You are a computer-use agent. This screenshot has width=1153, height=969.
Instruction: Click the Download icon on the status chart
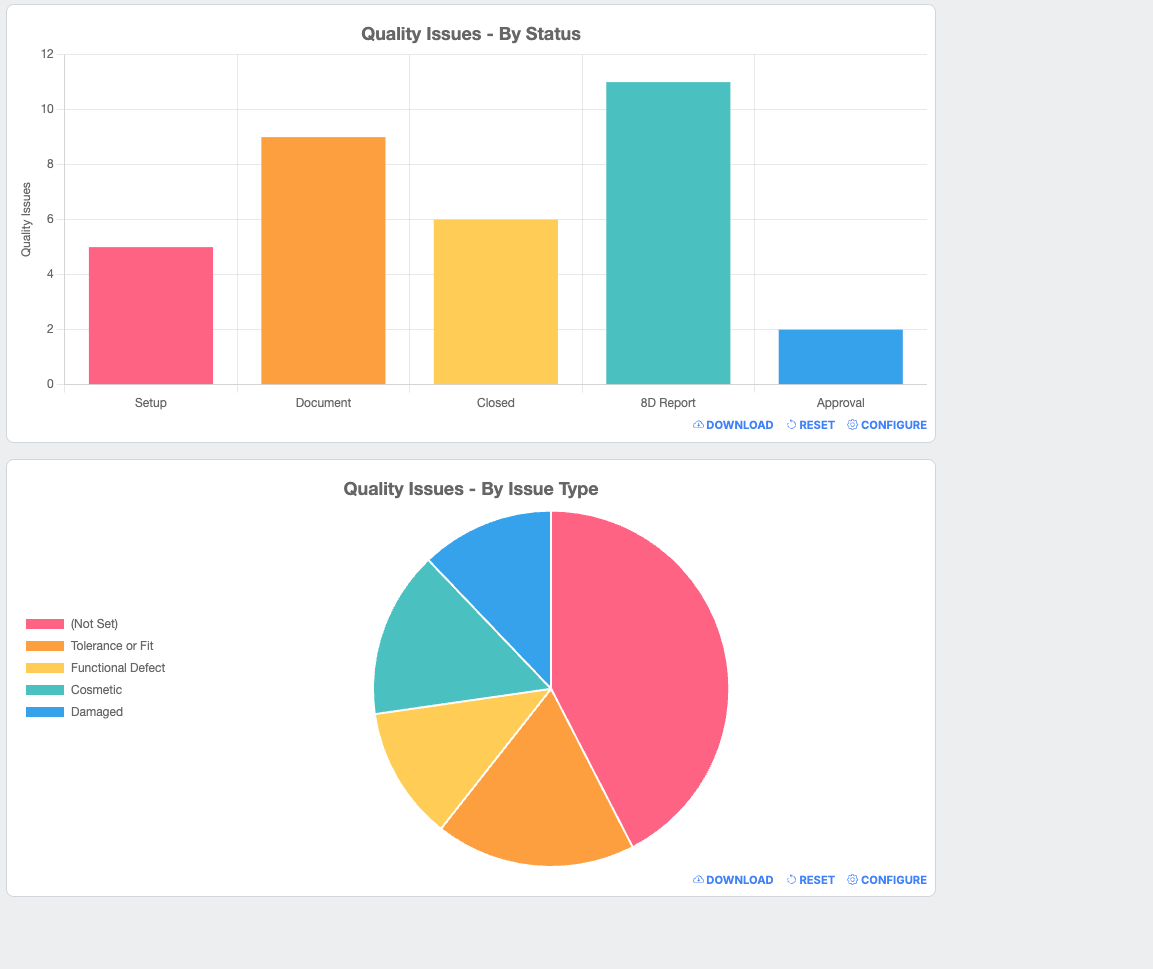click(697, 425)
